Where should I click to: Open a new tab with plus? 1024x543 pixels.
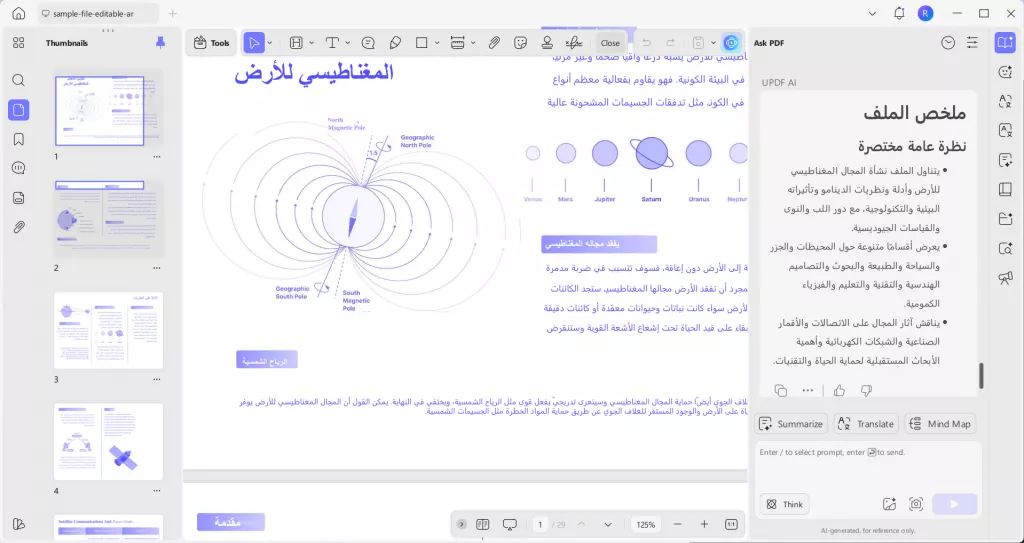tap(172, 13)
